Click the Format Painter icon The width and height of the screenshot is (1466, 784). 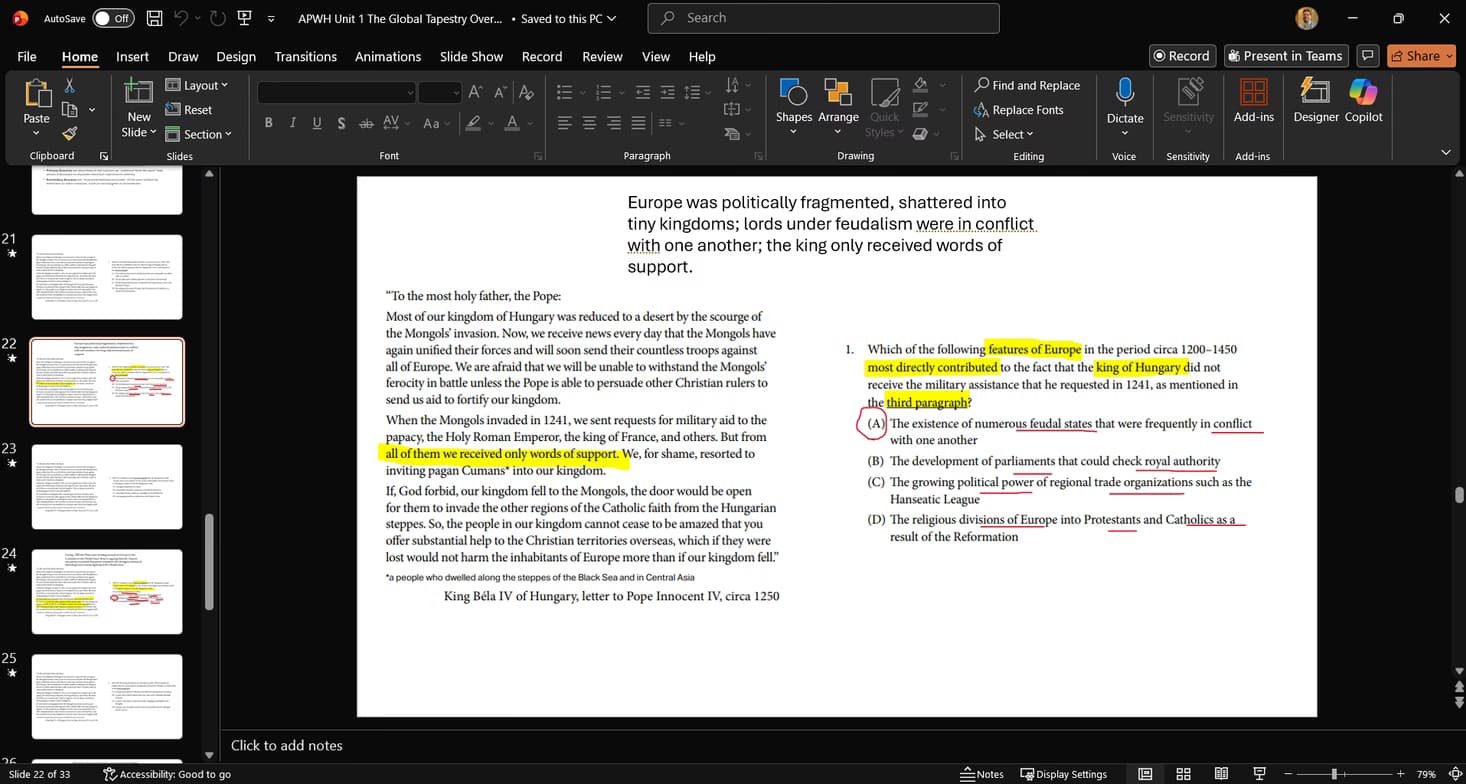point(69,133)
